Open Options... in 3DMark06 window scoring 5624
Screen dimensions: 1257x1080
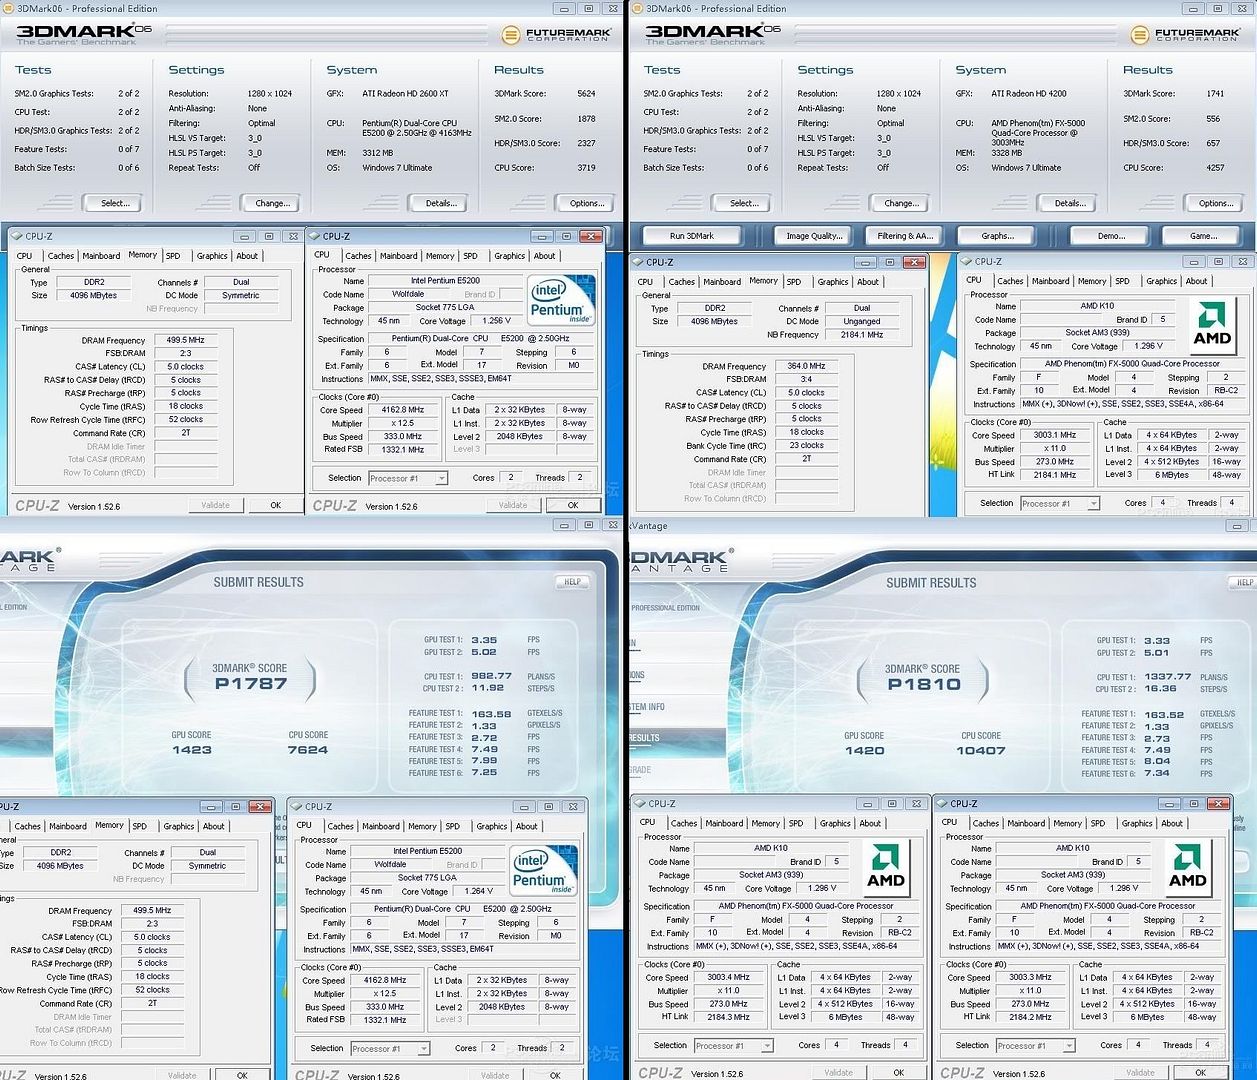587,203
